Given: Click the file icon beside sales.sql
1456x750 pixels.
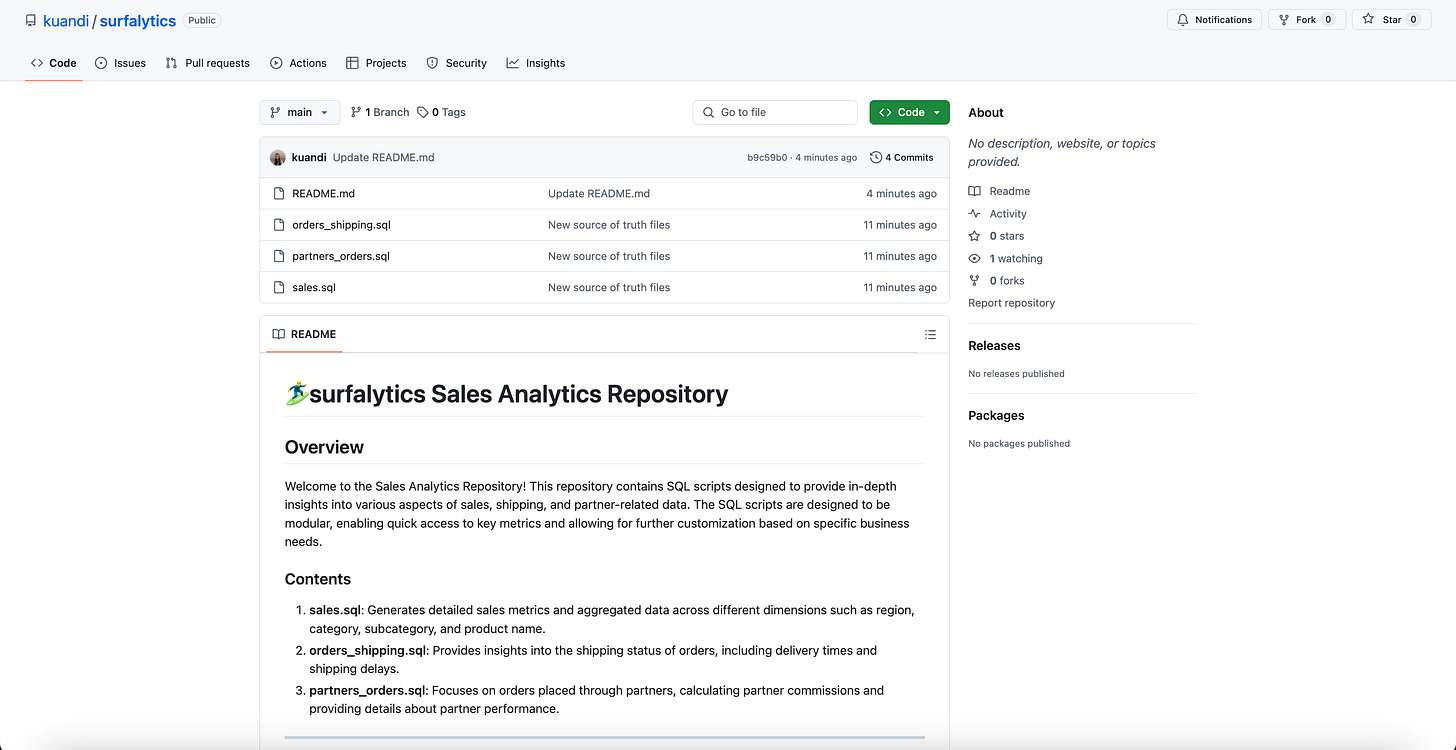Looking at the screenshot, I should pyautogui.click(x=279, y=287).
